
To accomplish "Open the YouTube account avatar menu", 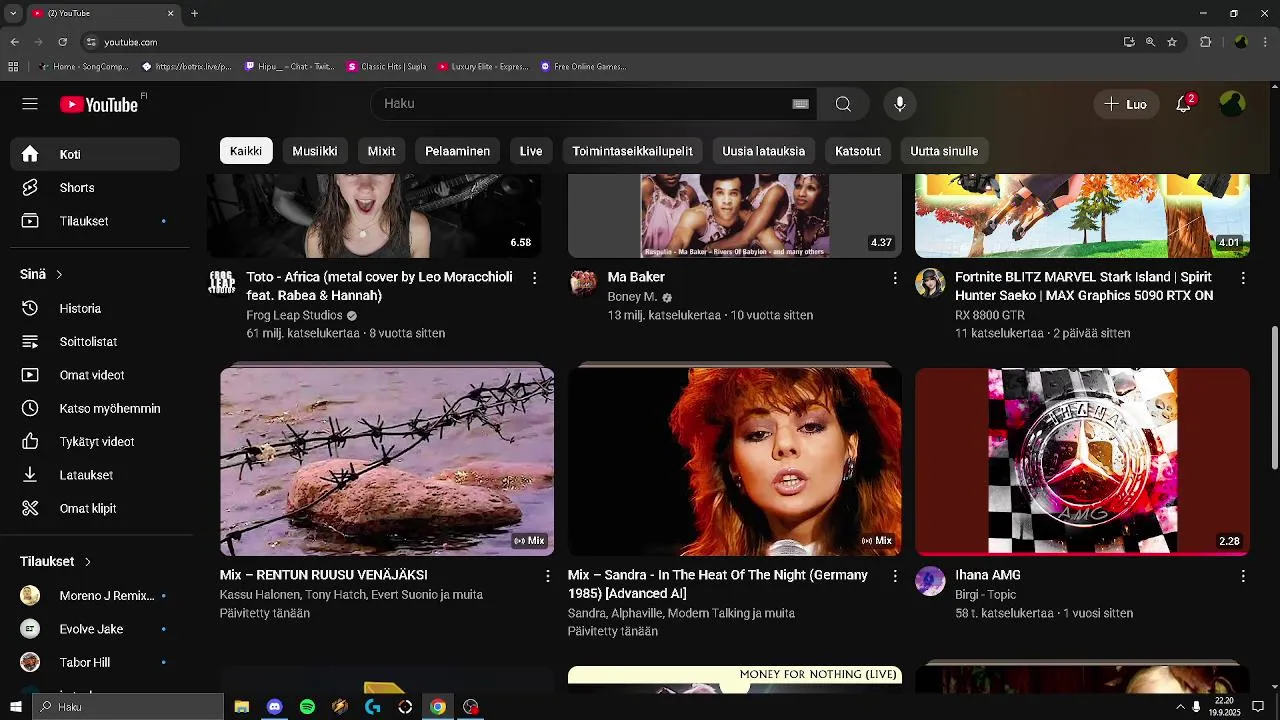I will tap(1232, 104).
